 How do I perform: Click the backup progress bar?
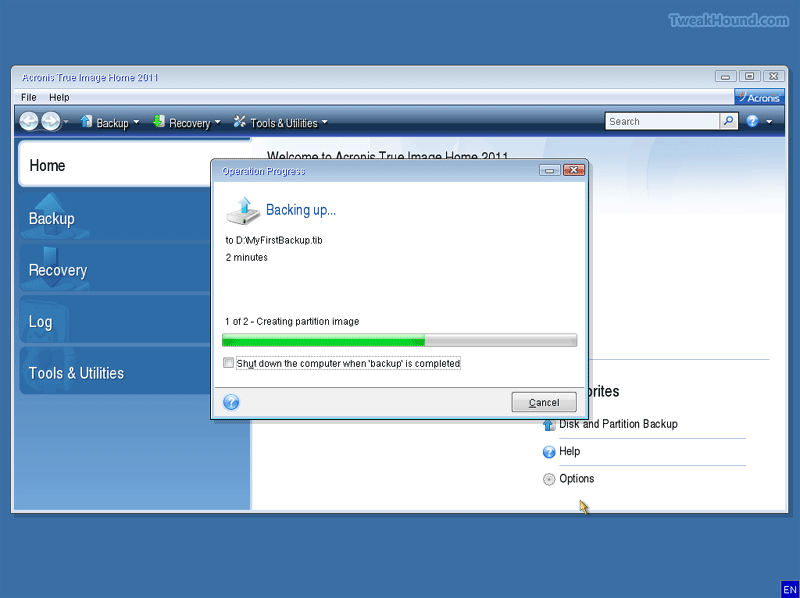point(399,340)
